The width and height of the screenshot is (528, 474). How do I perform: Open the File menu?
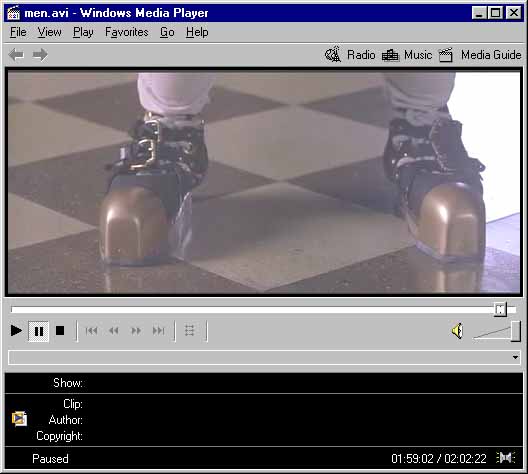18,32
